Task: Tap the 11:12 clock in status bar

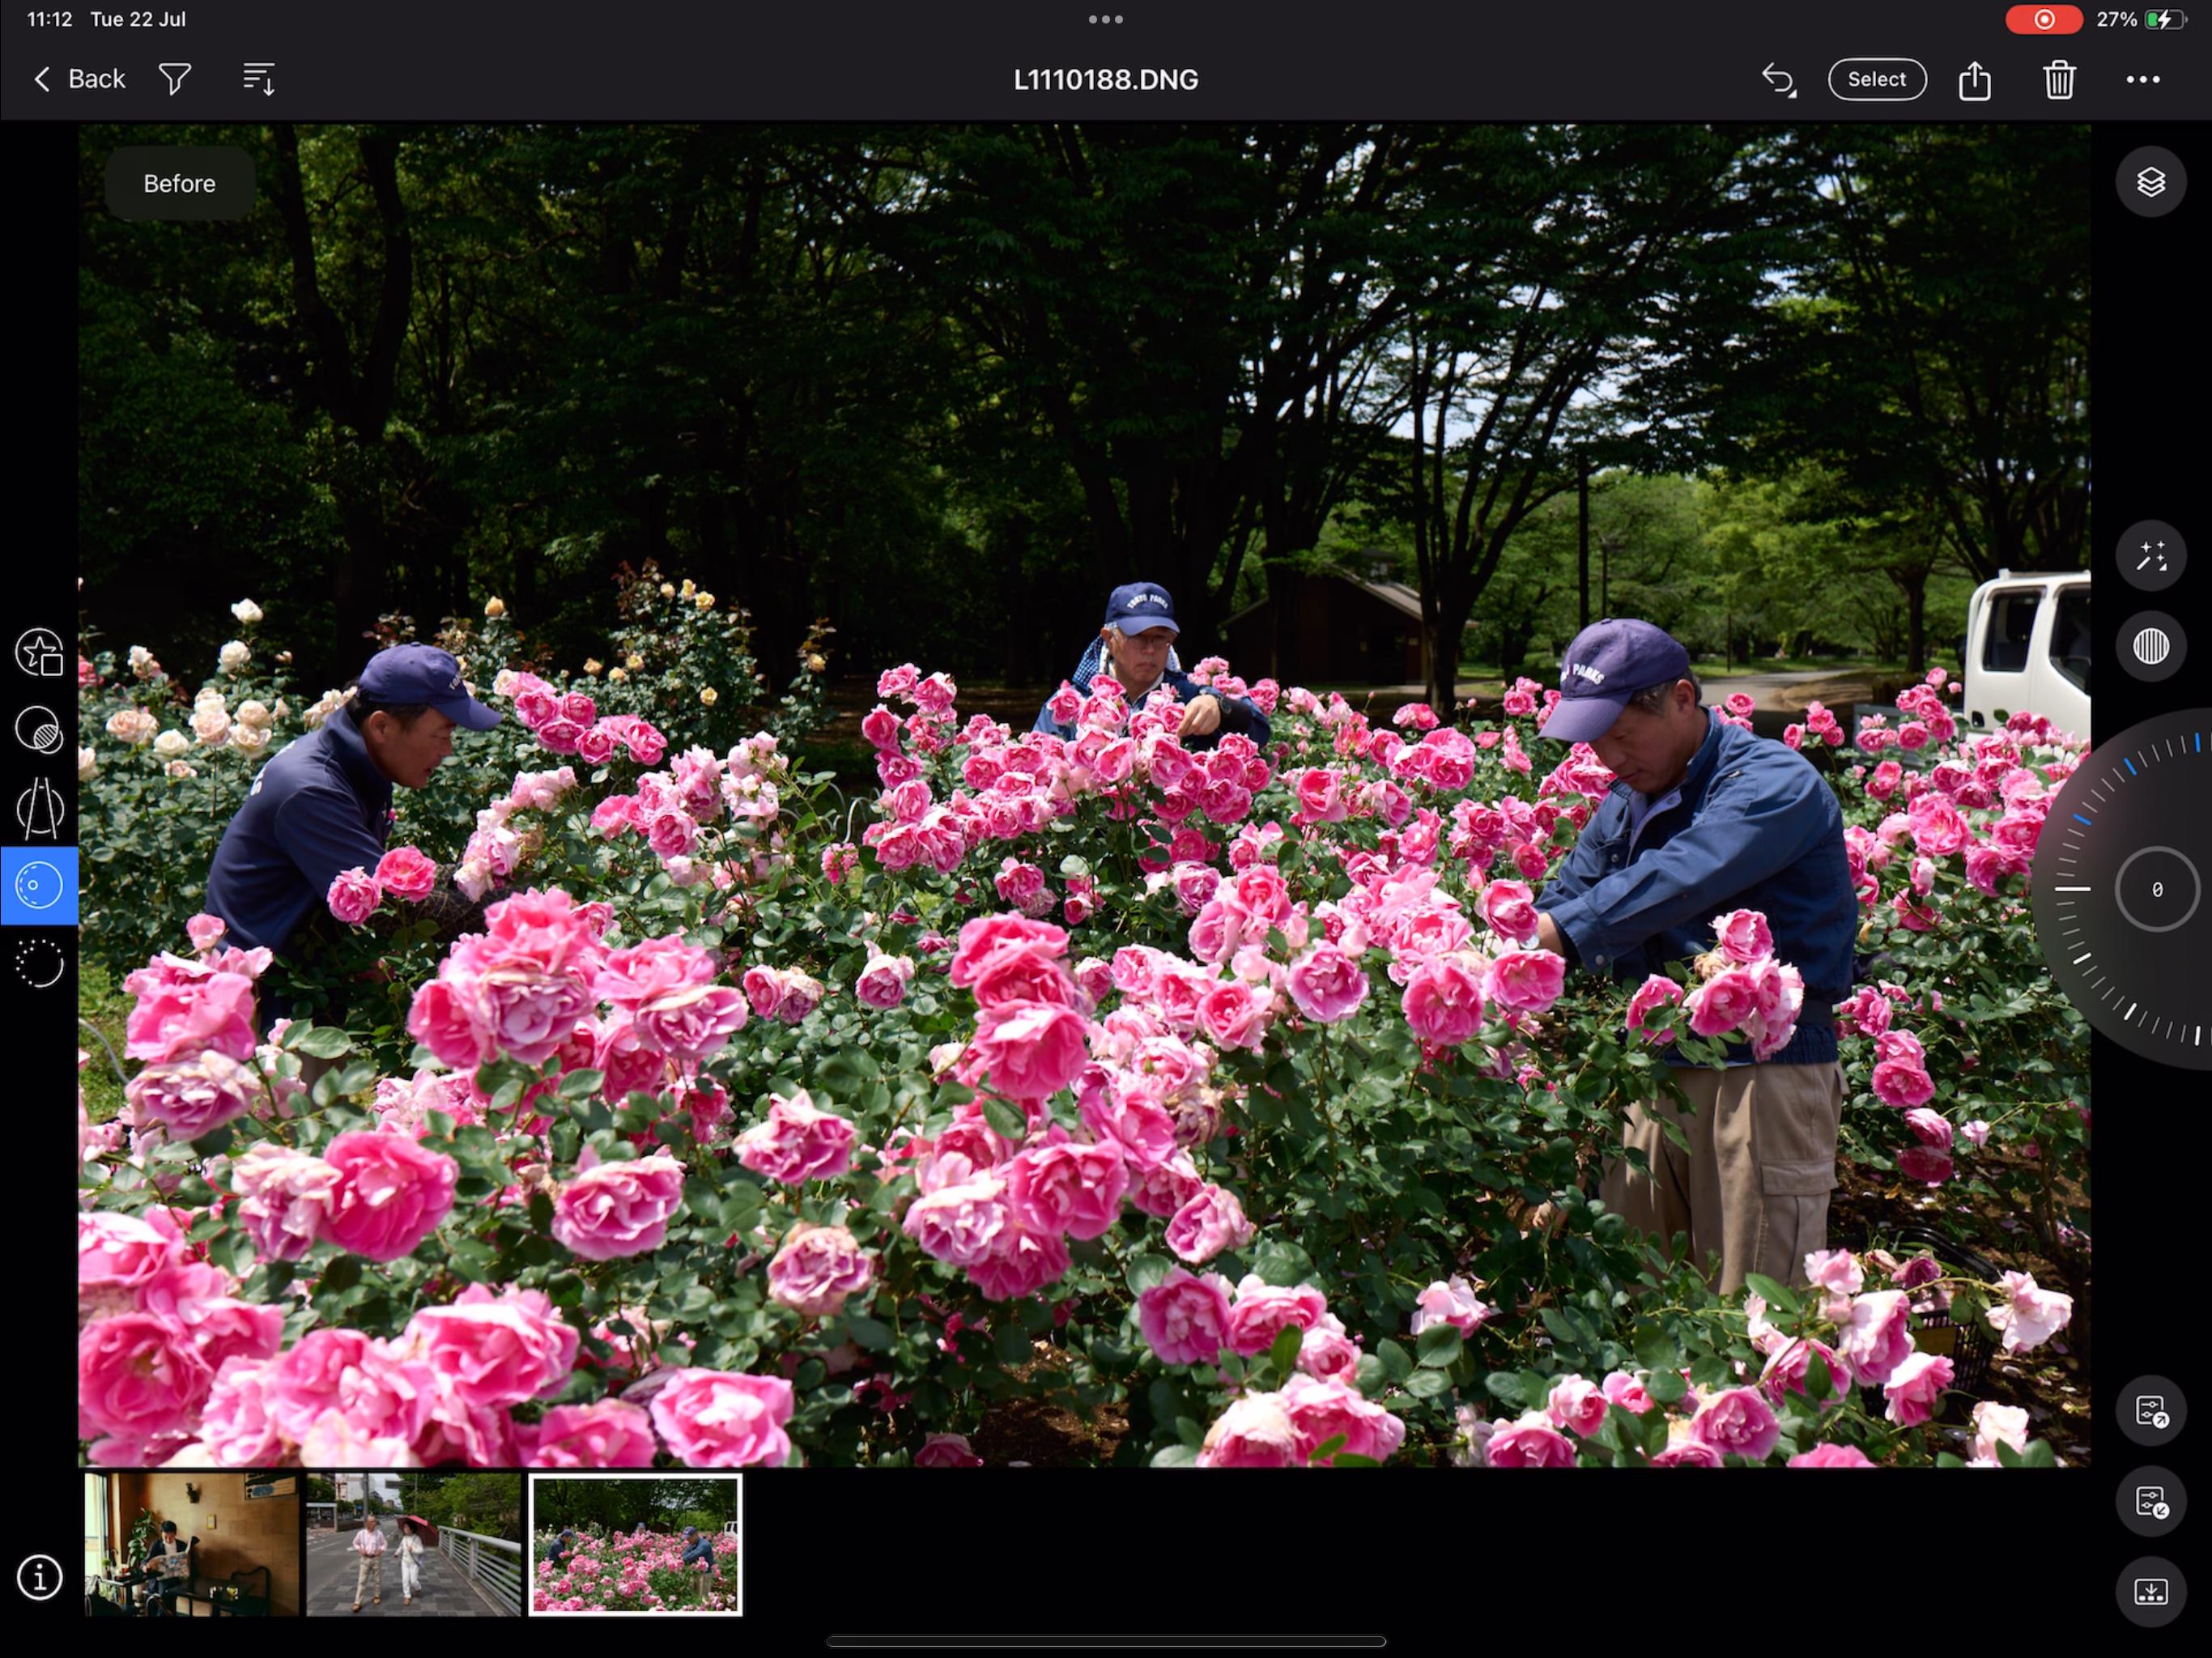Action: 49,19
